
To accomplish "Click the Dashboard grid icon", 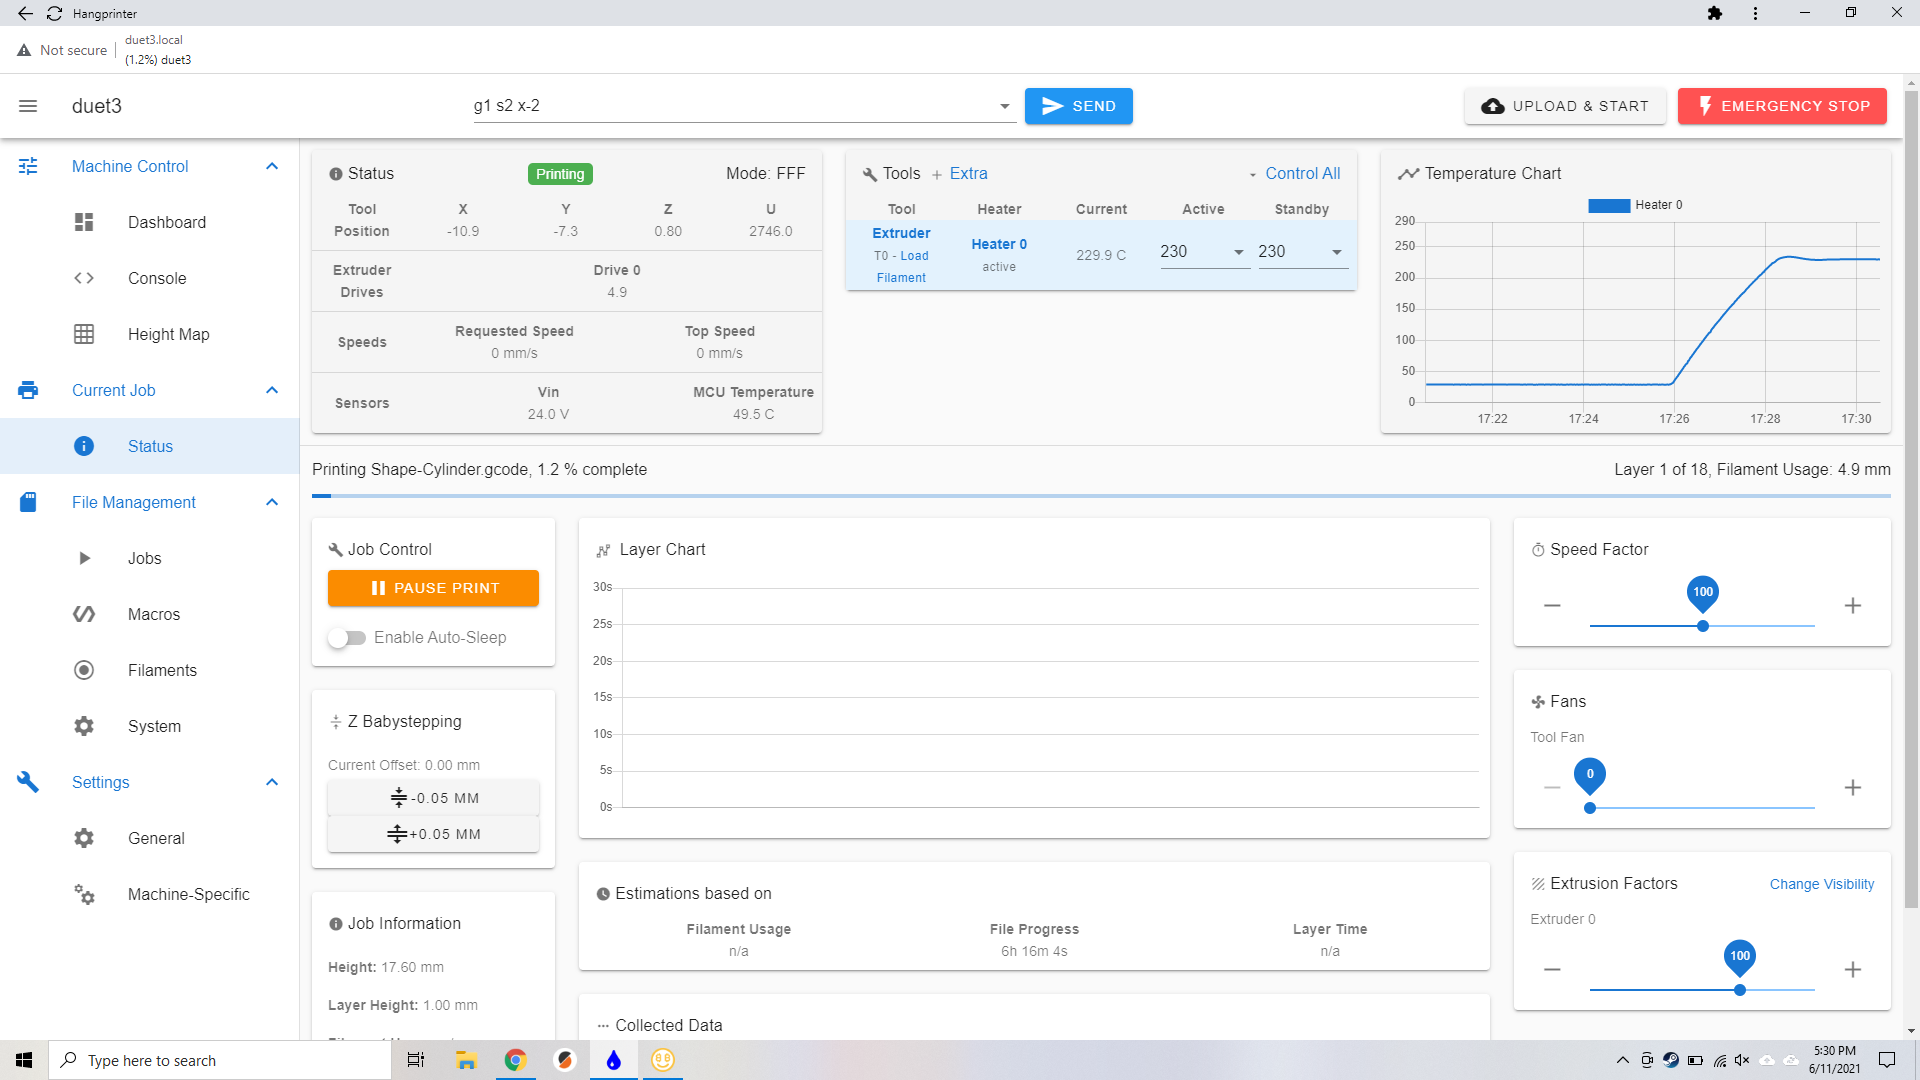I will coord(84,222).
